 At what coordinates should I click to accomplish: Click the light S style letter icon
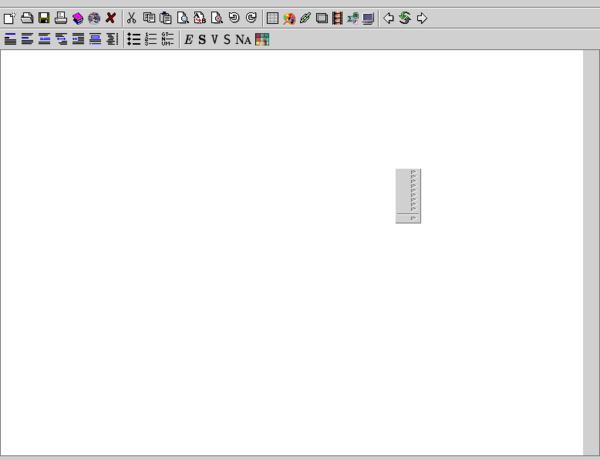[x=227, y=39]
